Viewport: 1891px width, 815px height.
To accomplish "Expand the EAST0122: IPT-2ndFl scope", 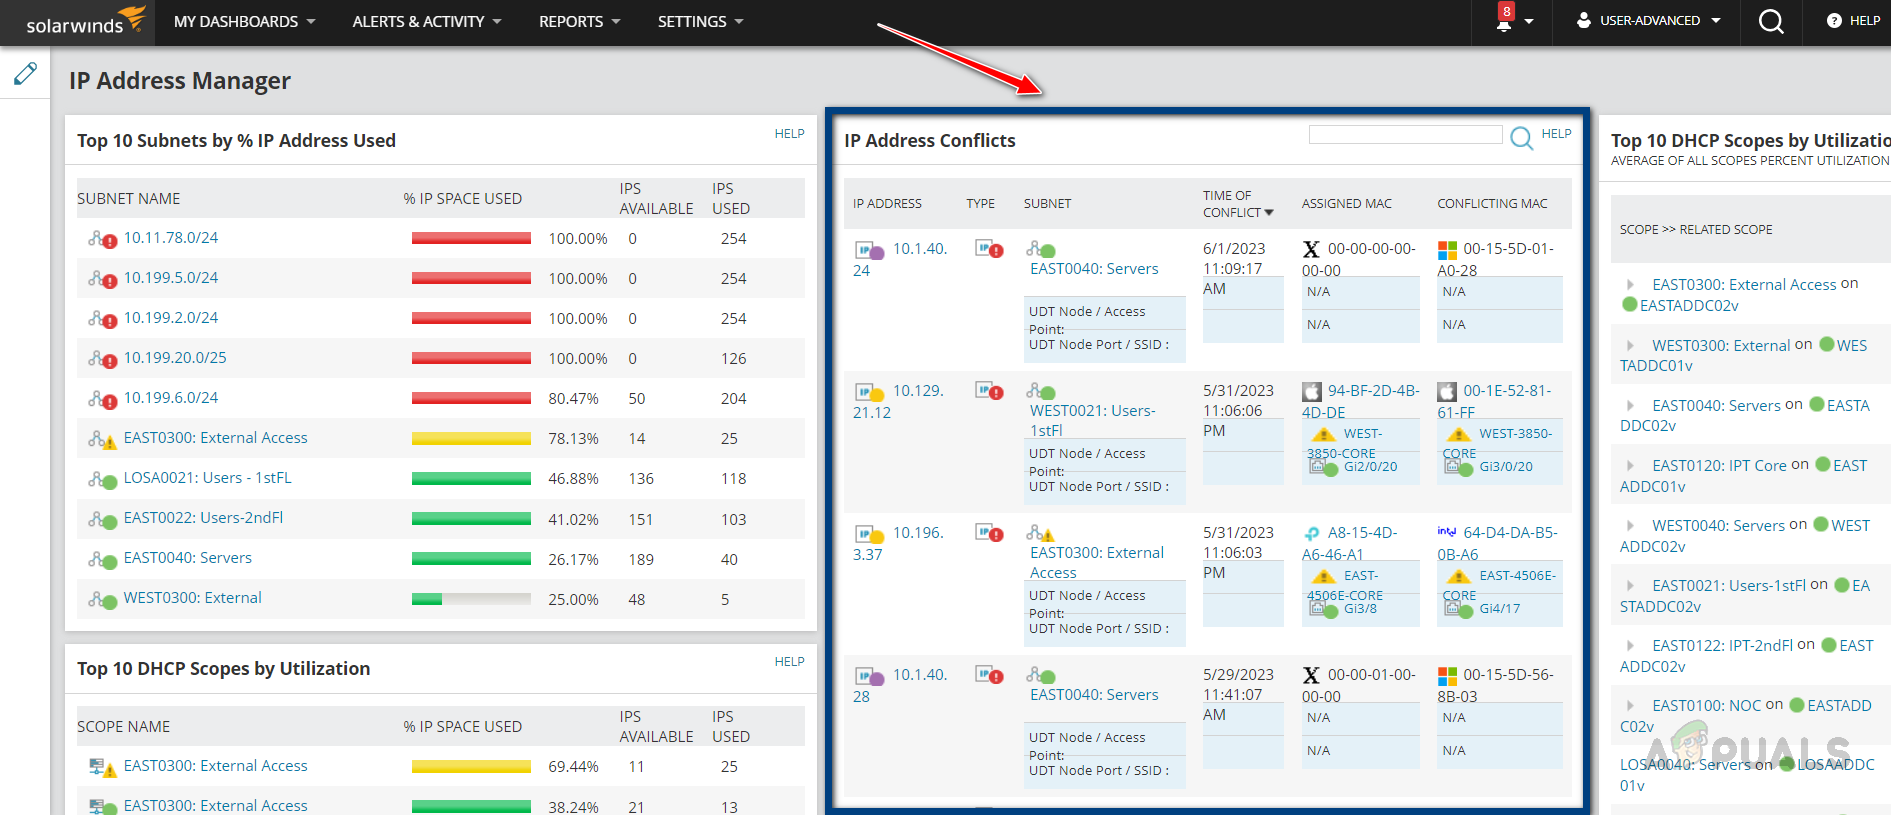I will 1630,645.
